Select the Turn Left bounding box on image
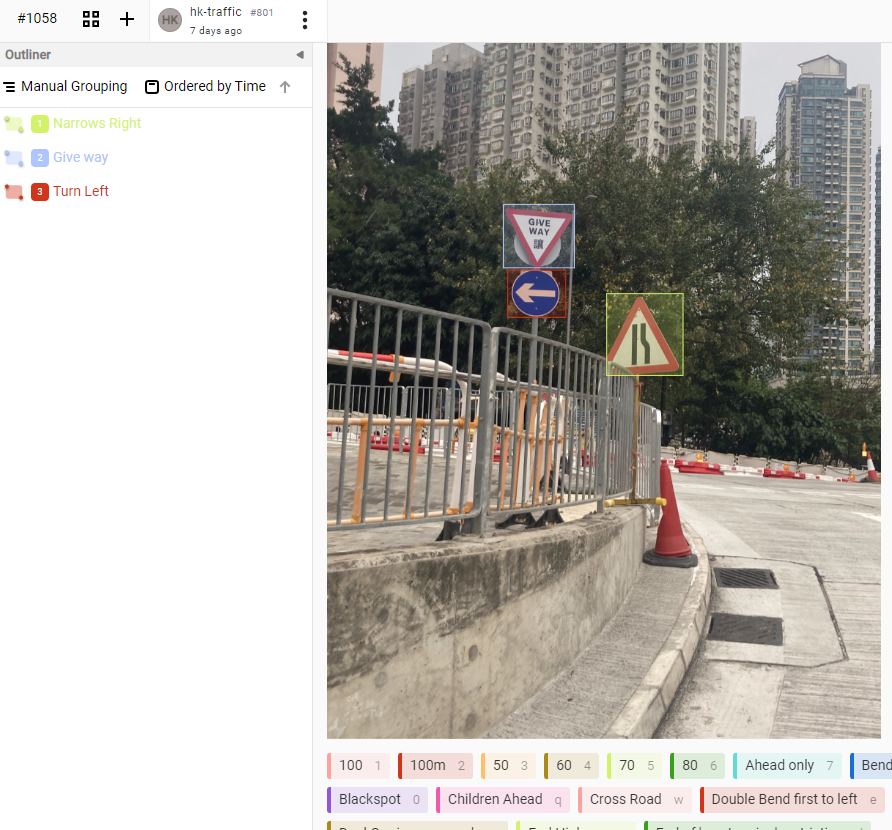Image resolution: width=892 pixels, height=830 pixels. (536, 294)
